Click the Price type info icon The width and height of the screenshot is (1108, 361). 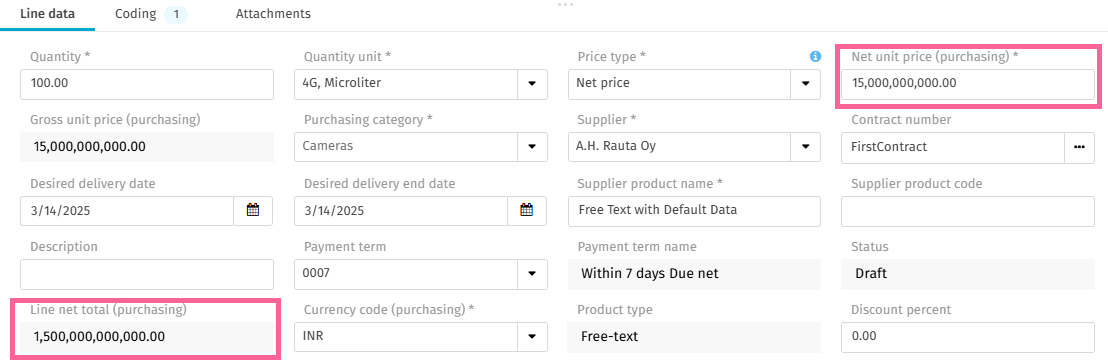(x=815, y=56)
